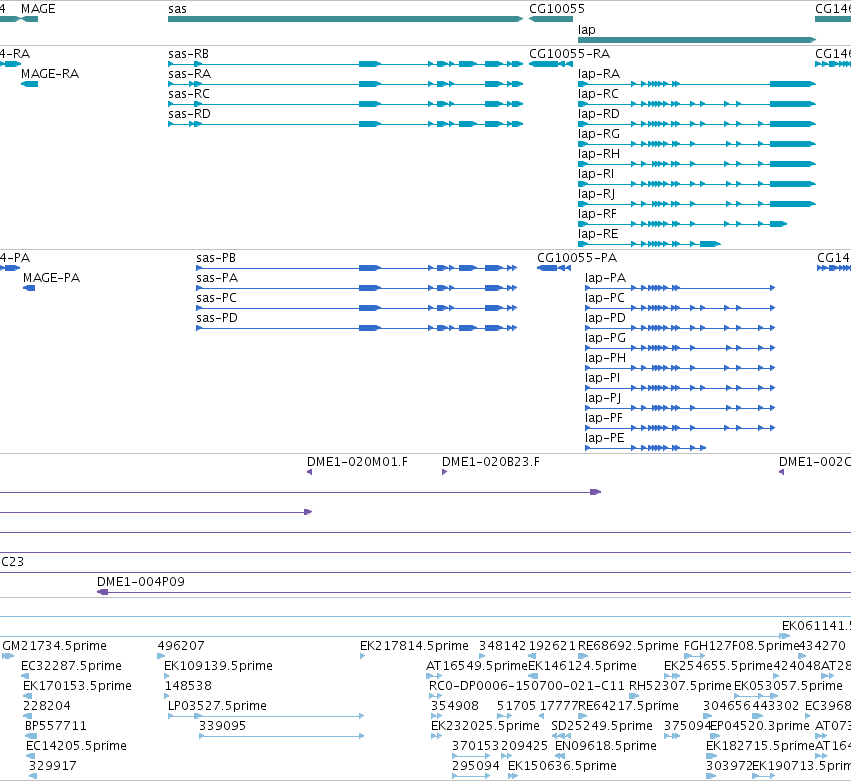Click EST LP03527.5prime
This screenshot has width=851, height=781.
click(217, 706)
